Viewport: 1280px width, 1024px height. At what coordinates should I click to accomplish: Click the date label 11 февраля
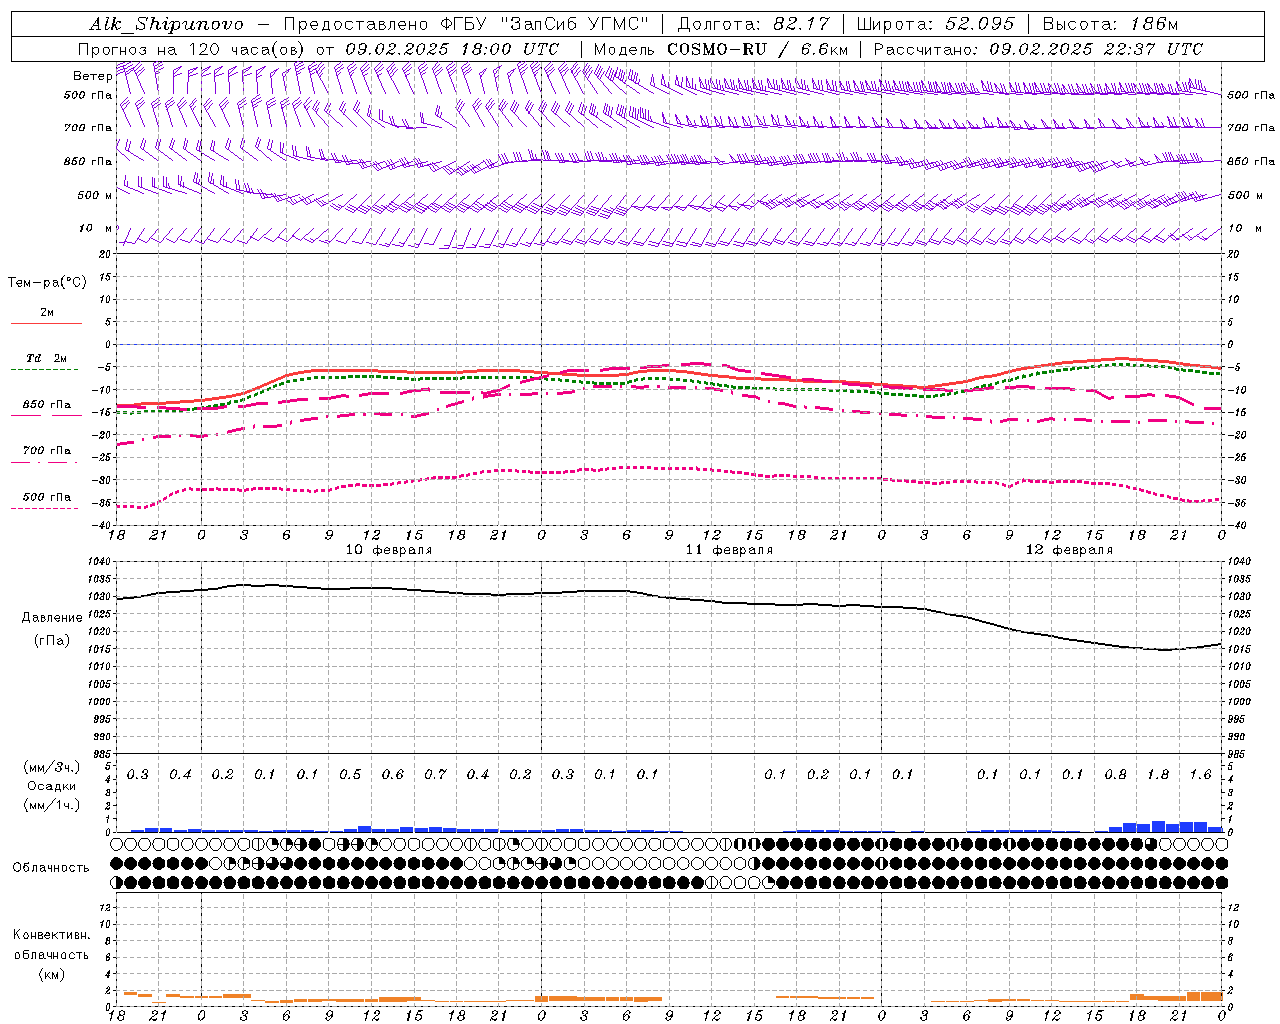[x=729, y=550]
